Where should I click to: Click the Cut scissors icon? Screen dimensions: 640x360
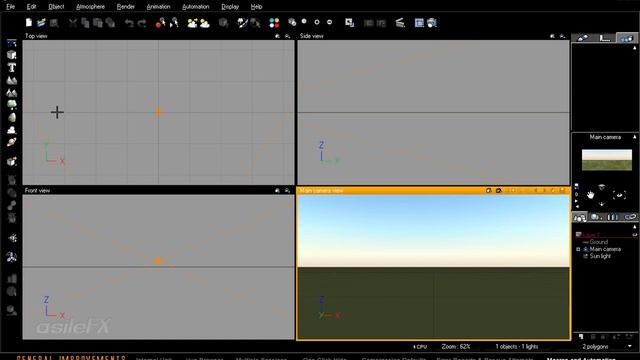[73, 23]
